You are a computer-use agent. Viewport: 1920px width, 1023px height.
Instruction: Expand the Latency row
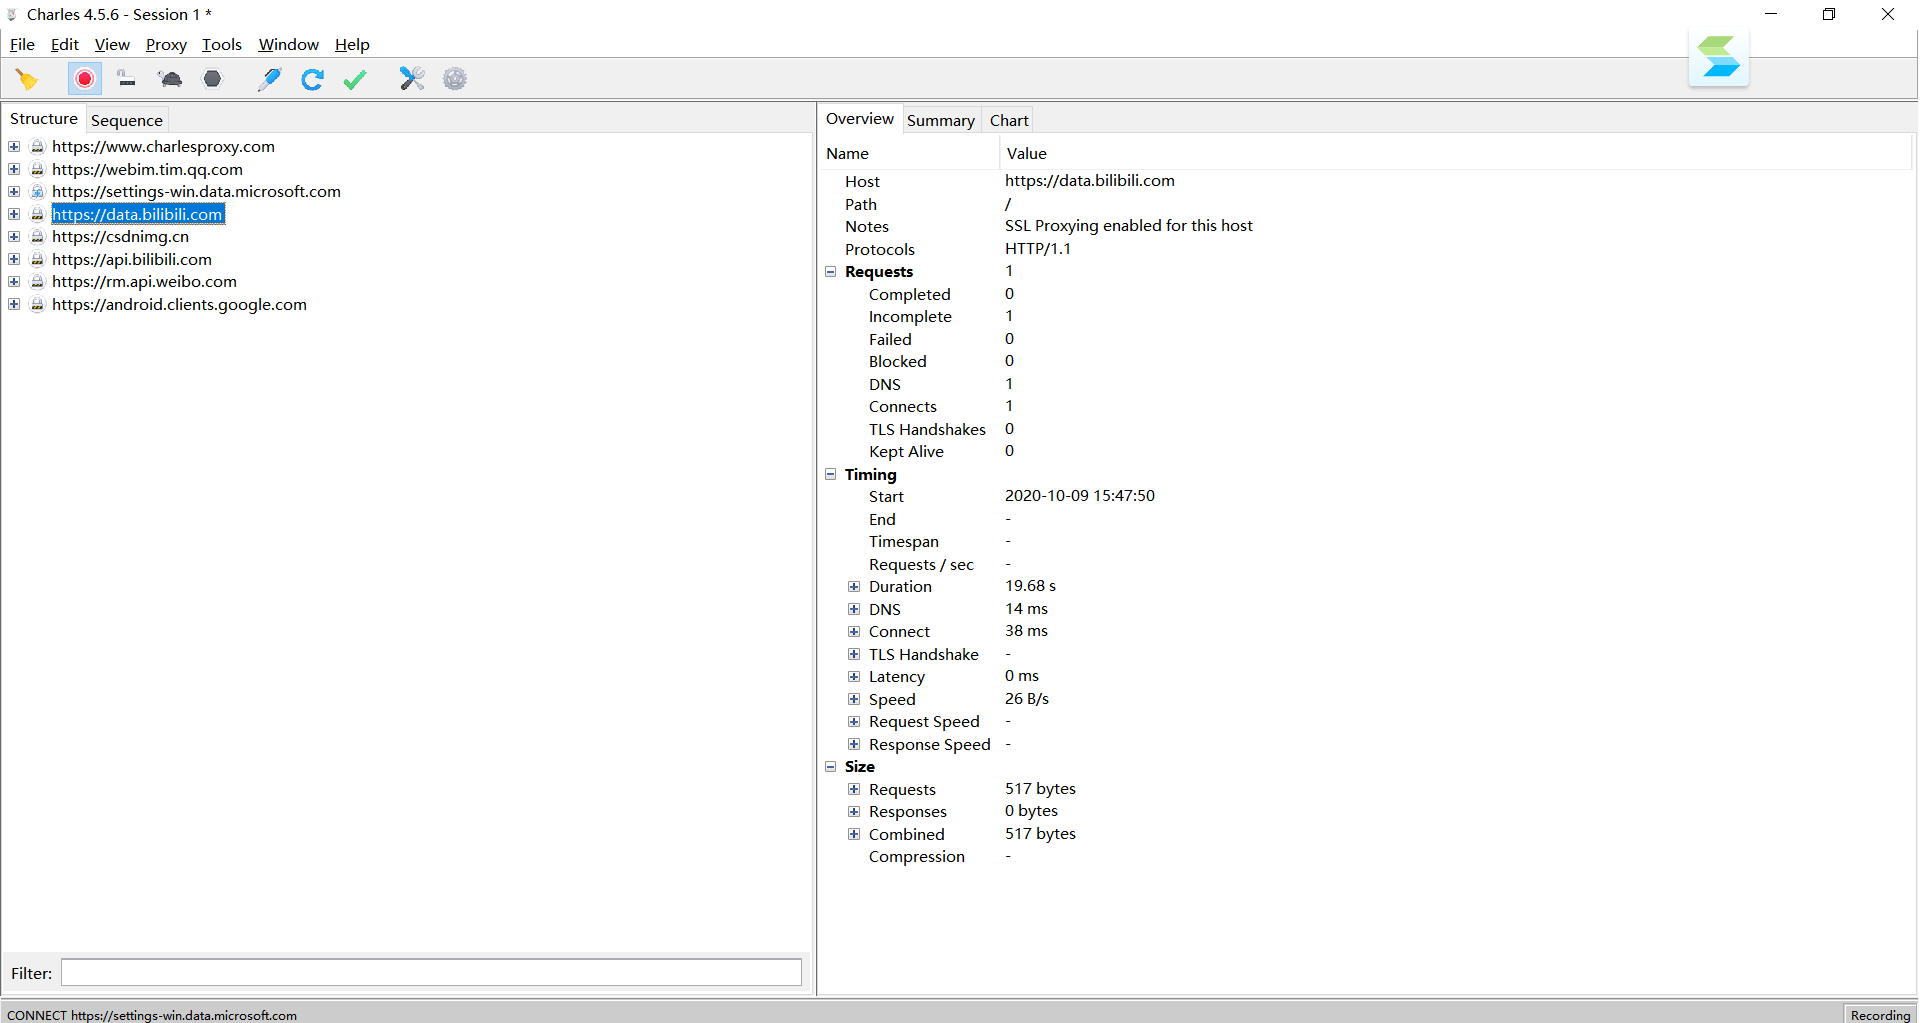pos(854,676)
